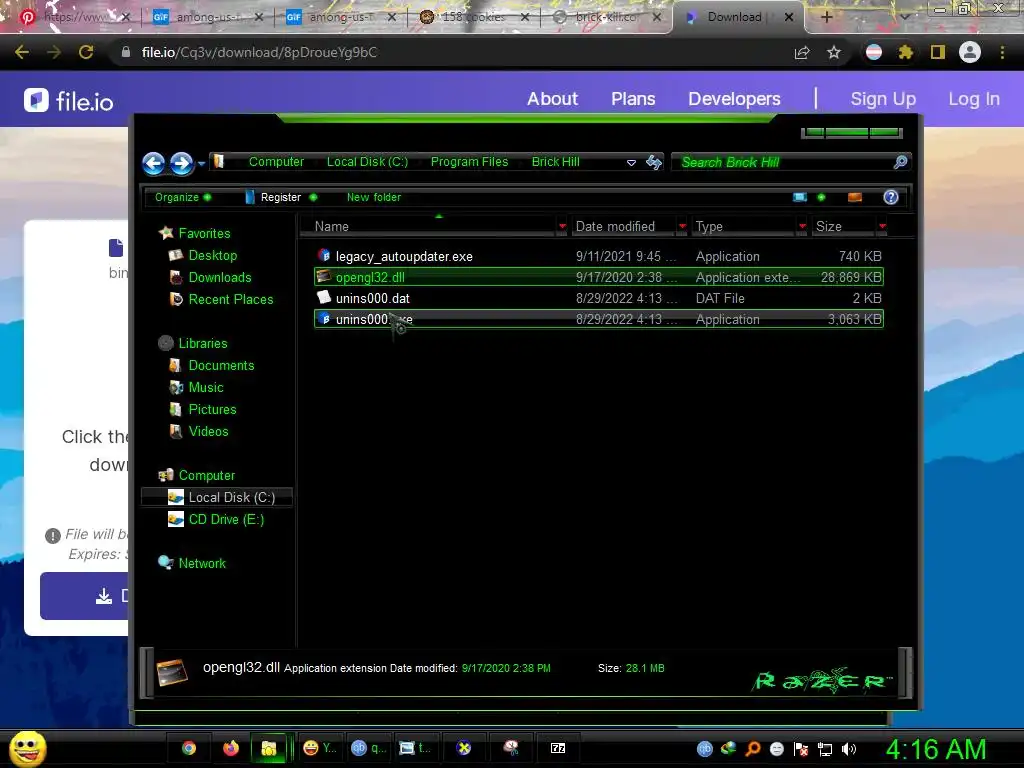Click Log In on file.io
Screen dimensions: 1024x768
point(974,99)
